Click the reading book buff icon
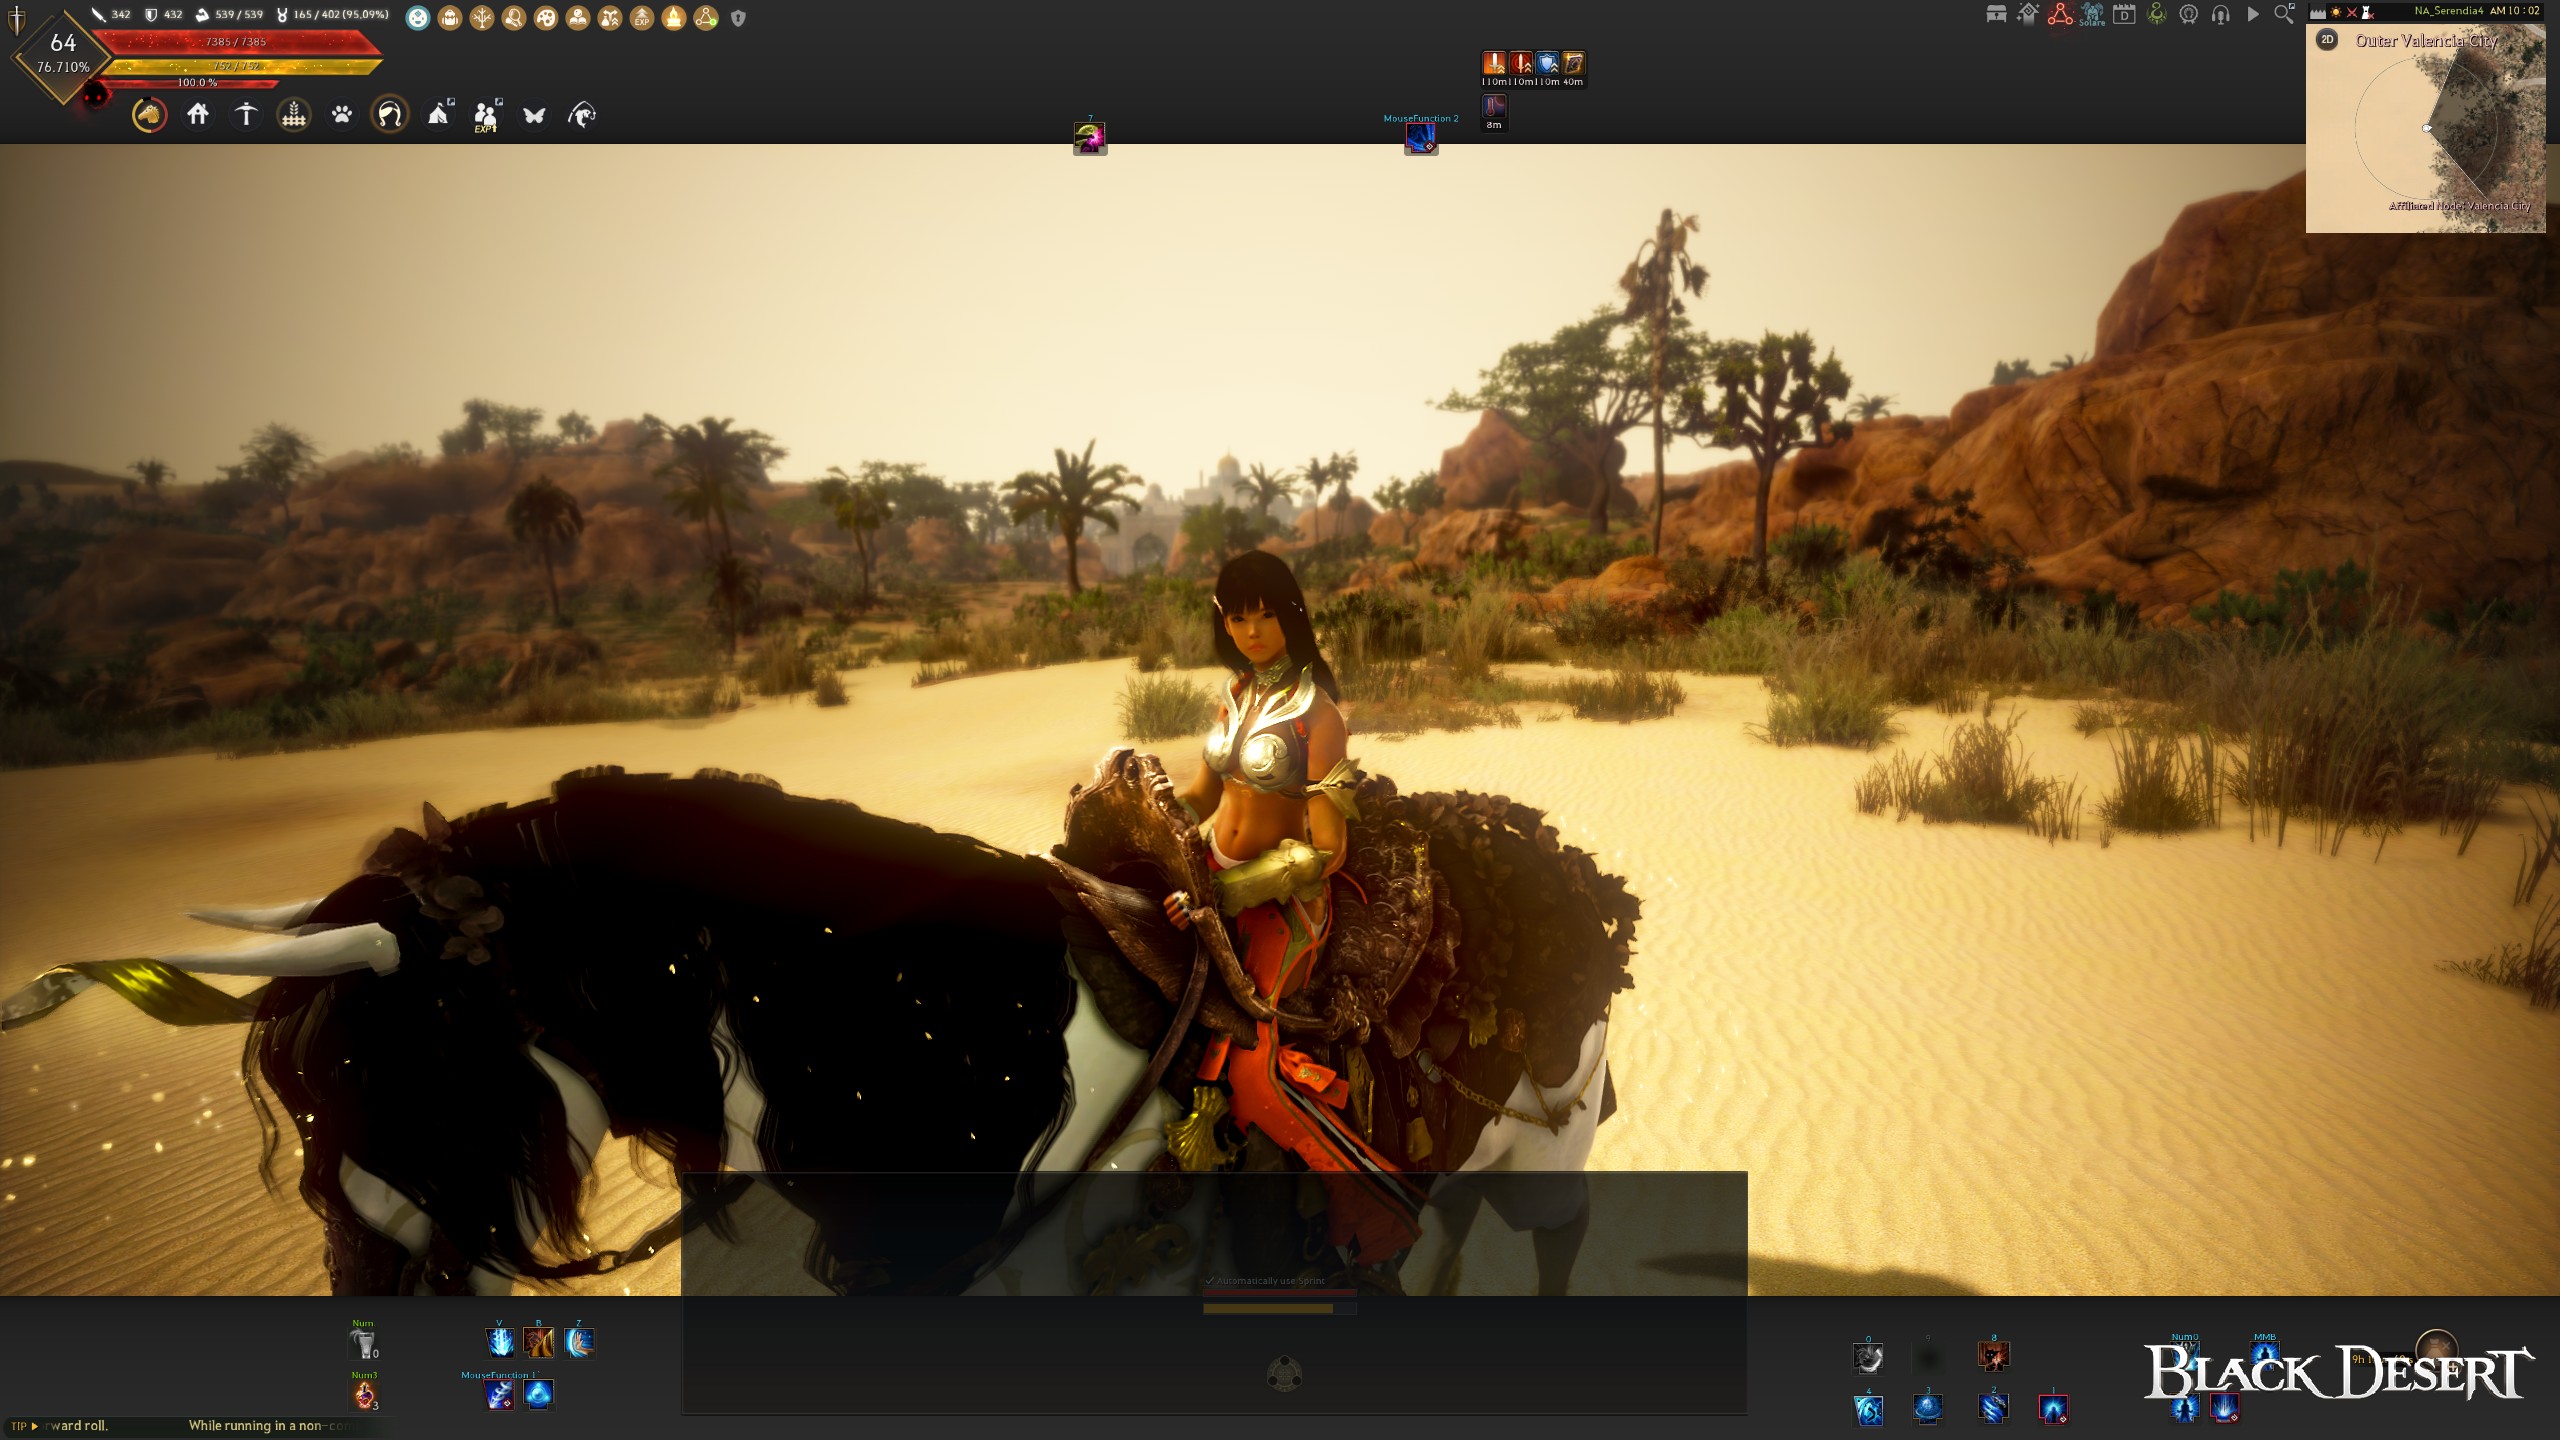This screenshot has height=1440, width=2560. click(x=578, y=17)
